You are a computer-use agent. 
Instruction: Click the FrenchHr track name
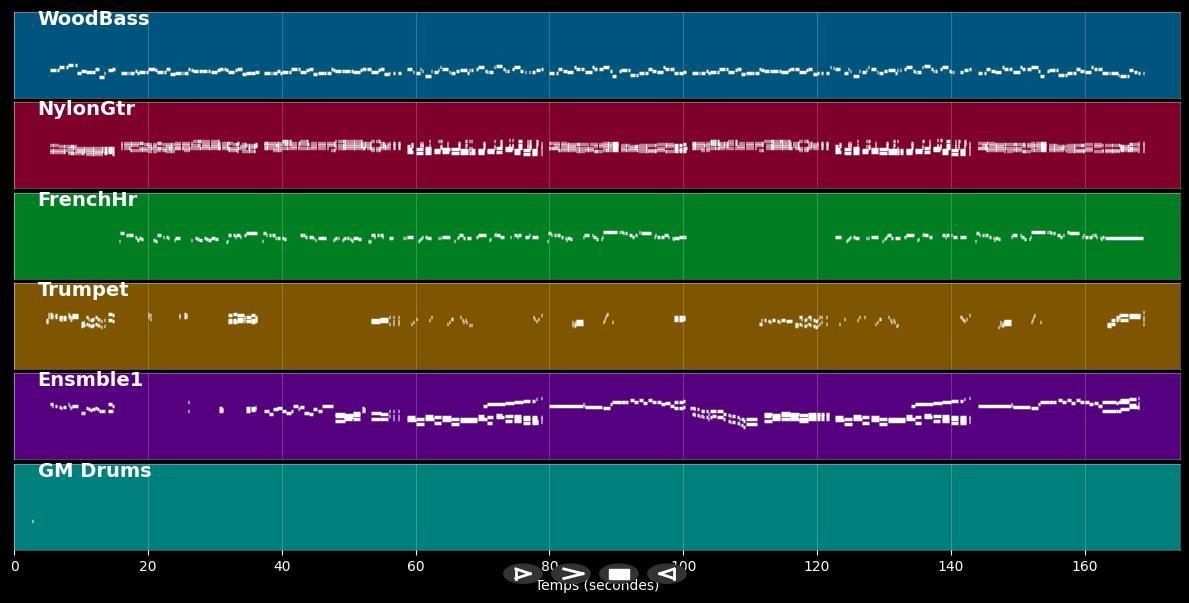[x=87, y=200]
